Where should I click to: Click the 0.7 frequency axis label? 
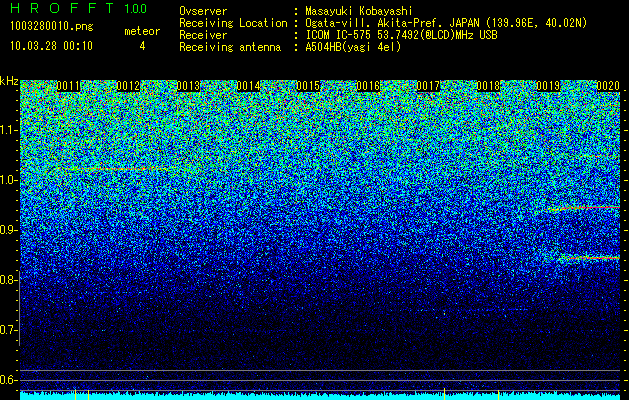click(x=9, y=330)
